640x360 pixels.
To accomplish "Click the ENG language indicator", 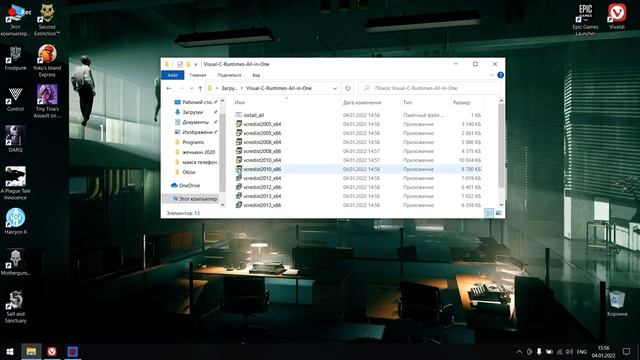I will [582, 351].
